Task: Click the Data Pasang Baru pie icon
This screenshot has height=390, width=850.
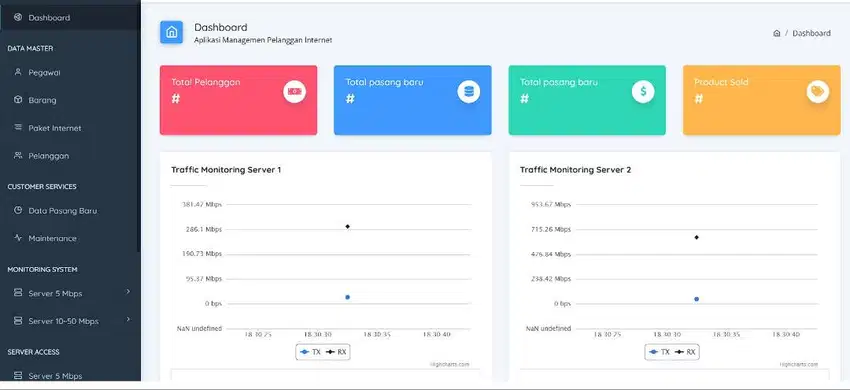Action: (17, 210)
